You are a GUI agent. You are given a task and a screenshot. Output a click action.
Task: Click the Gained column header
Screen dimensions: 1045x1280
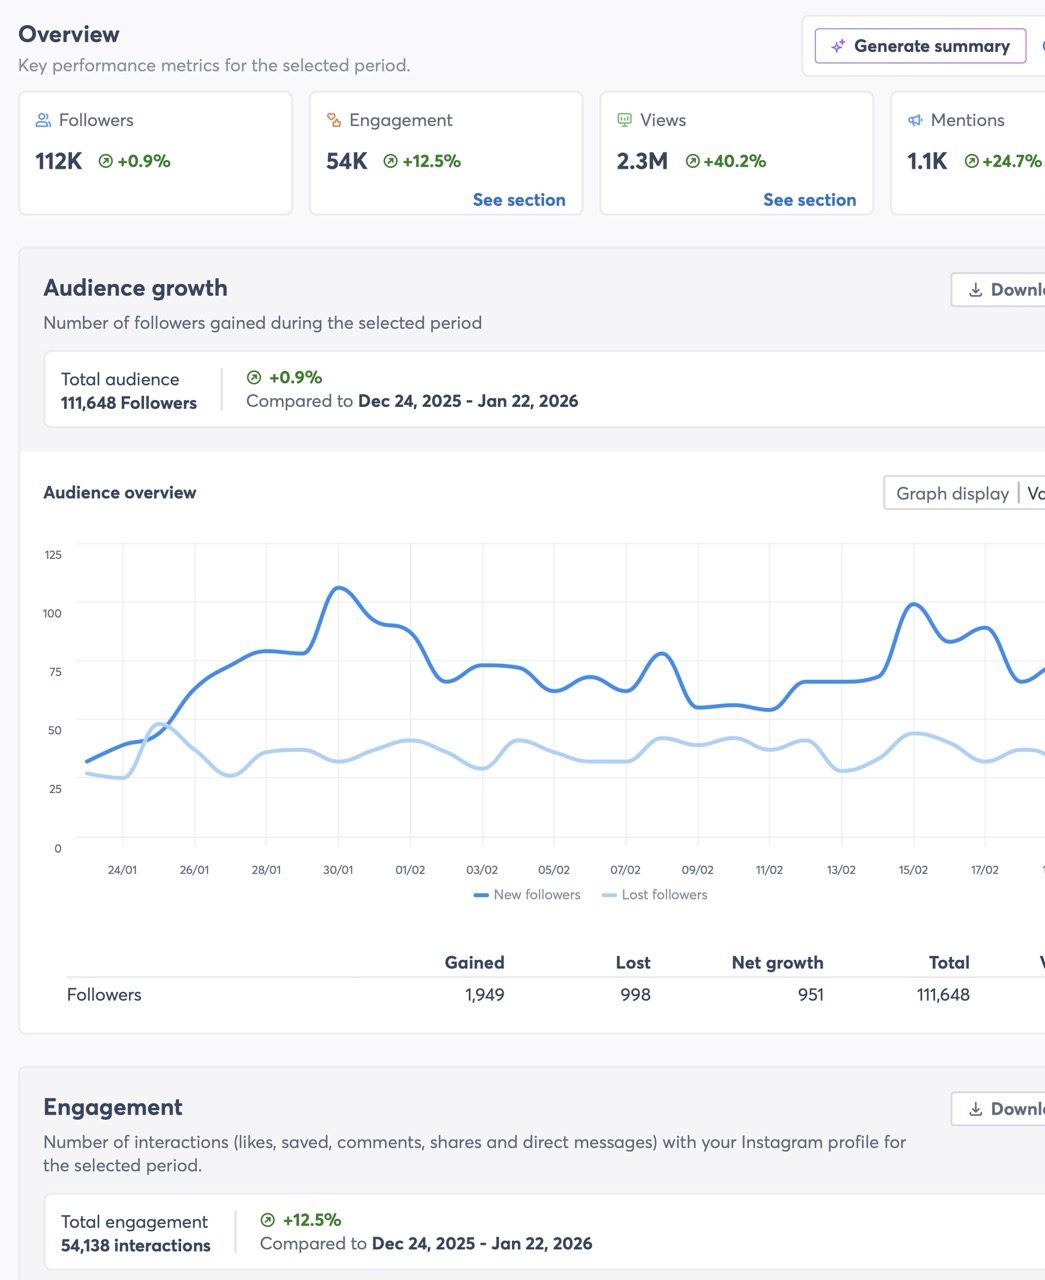pos(474,962)
